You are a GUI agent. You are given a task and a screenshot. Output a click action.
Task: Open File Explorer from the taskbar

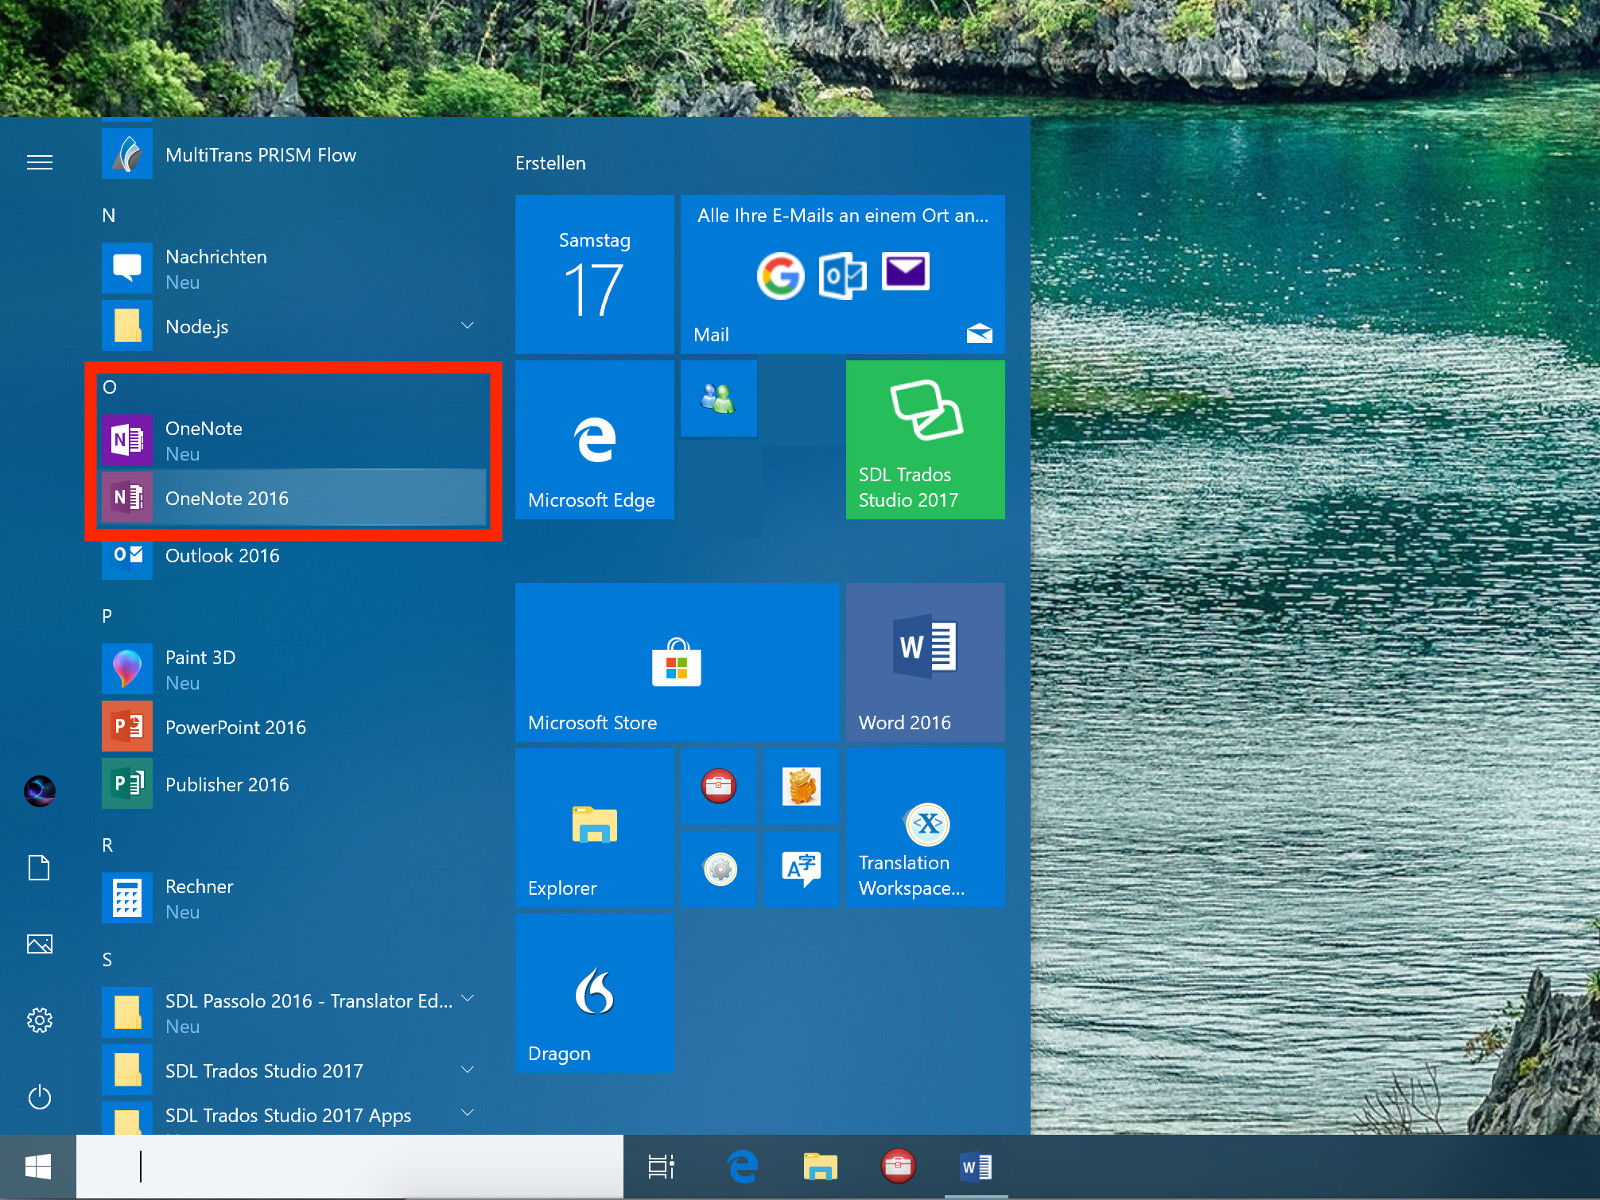pyautogui.click(x=820, y=1167)
